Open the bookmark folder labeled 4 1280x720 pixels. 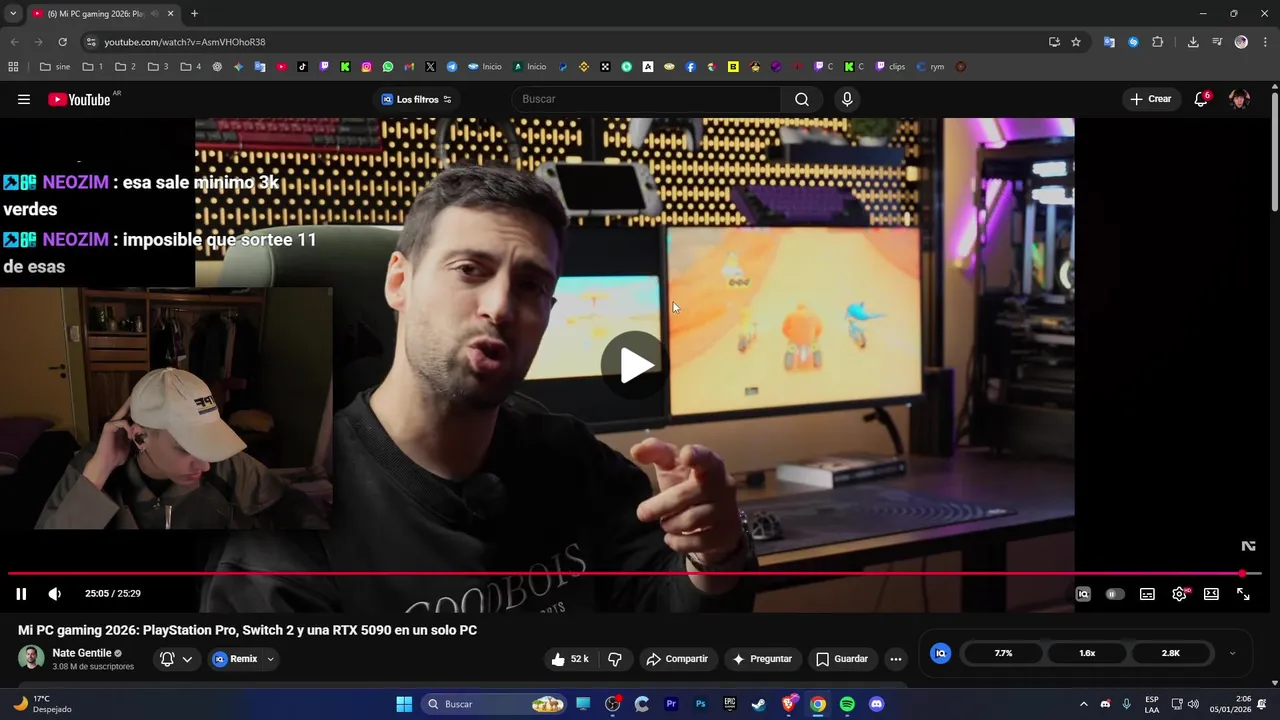[191, 67]
